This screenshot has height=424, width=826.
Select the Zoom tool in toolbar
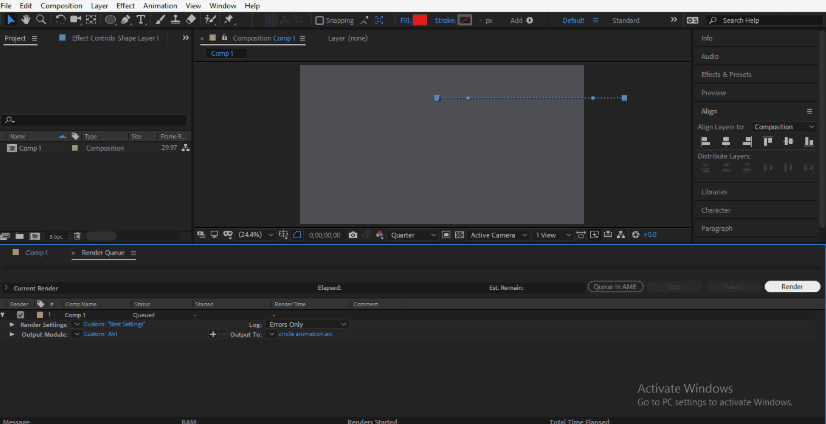[x=40, y=19]
